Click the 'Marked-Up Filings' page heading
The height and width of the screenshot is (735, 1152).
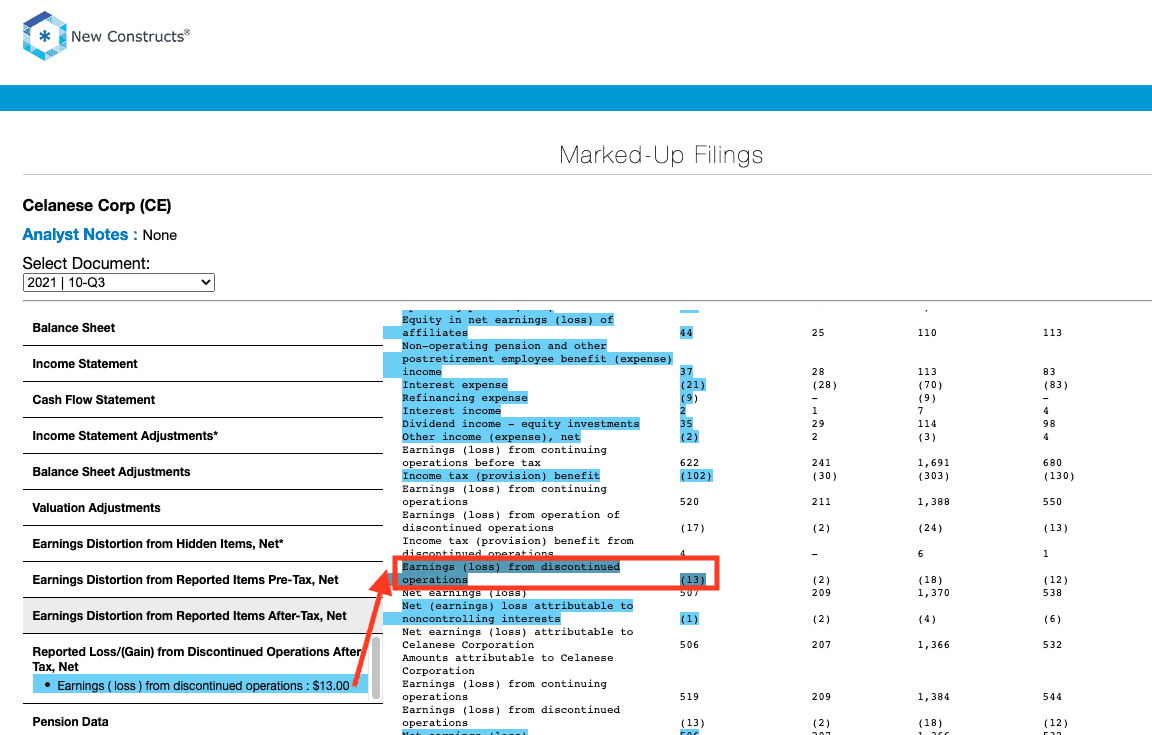click(660, 155)
